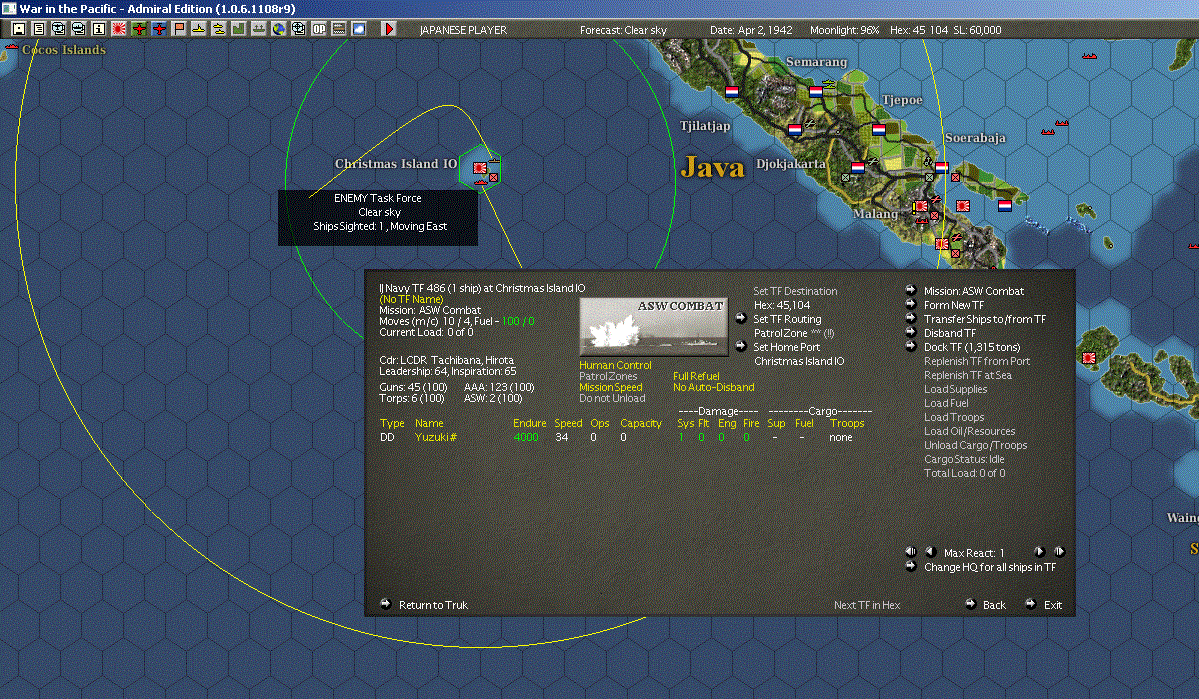This screenshot has width=1199, height=699.
Task: Click Set TF Destination label
Action: coord(794,291)
